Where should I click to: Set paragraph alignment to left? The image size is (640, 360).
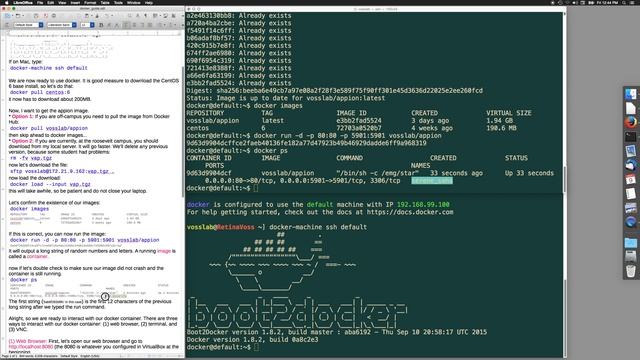(x=126, y=25)
